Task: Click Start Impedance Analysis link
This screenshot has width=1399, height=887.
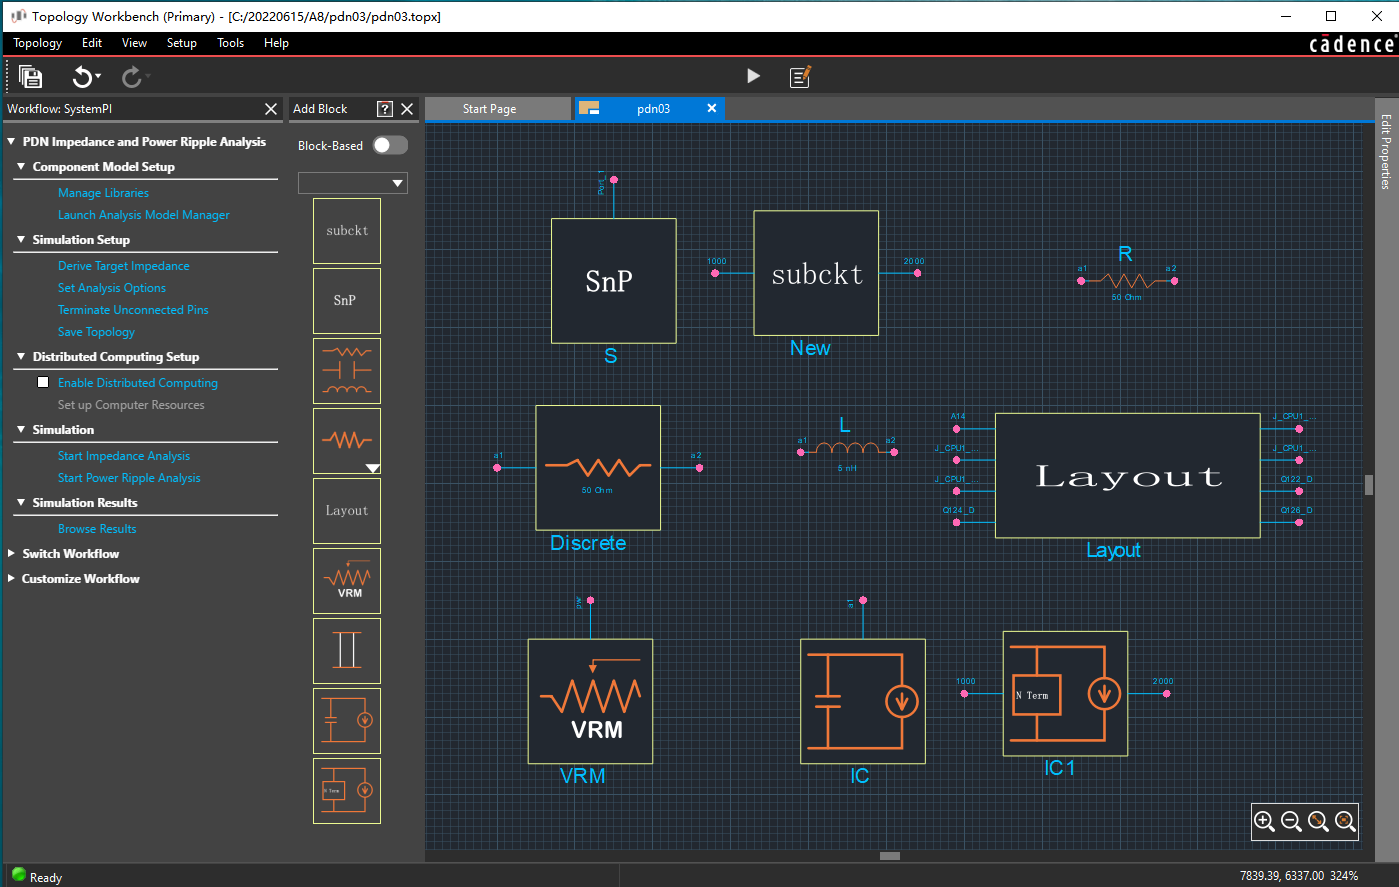Action: pyautogui.click(x=124, y=456)
